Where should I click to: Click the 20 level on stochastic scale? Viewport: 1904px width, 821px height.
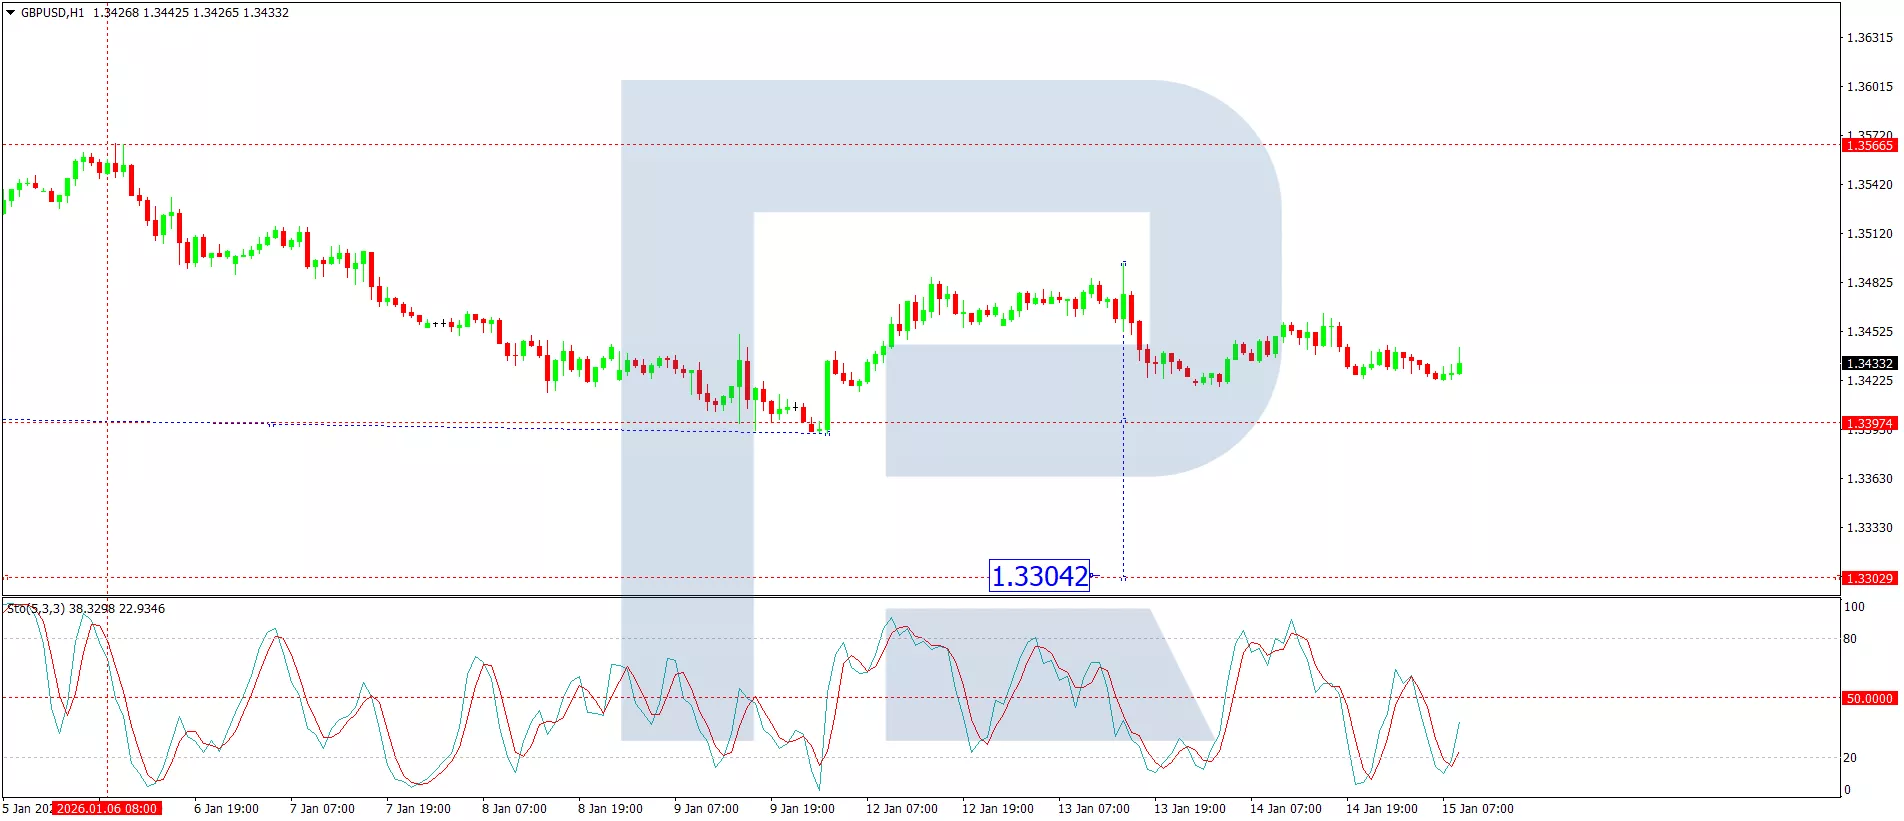click(1850, 758)
